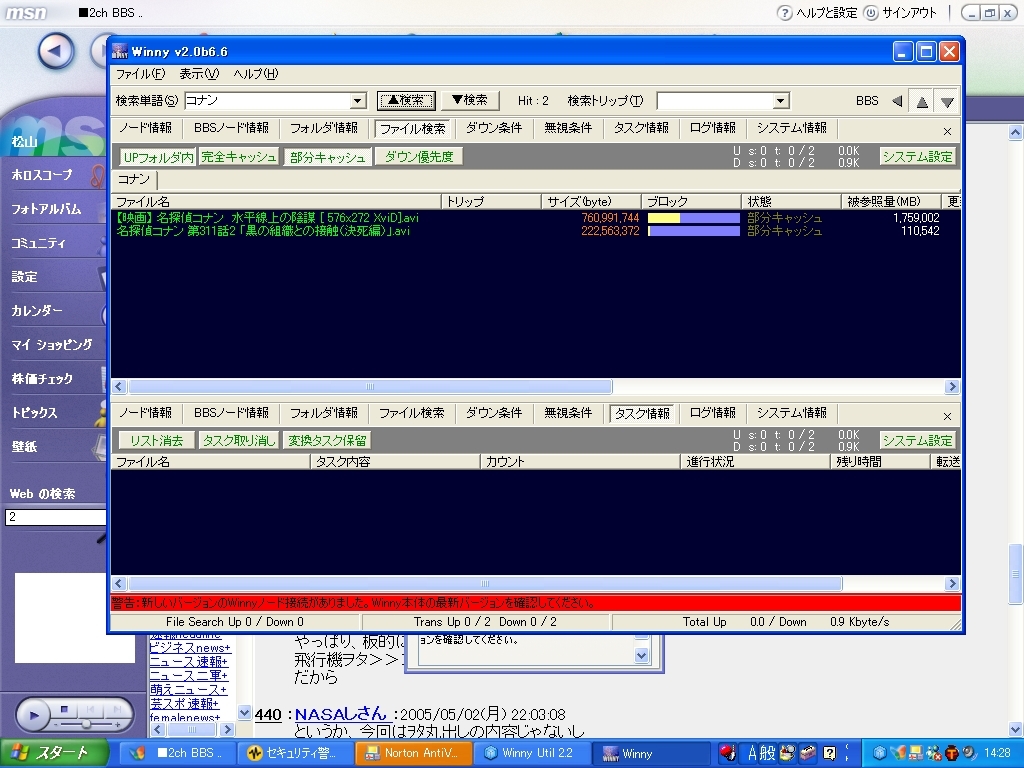Switch file search pane to ダウン条件 tab
Screen dimensions: 1024x768
pyautogui.click(x=494, y=128)
